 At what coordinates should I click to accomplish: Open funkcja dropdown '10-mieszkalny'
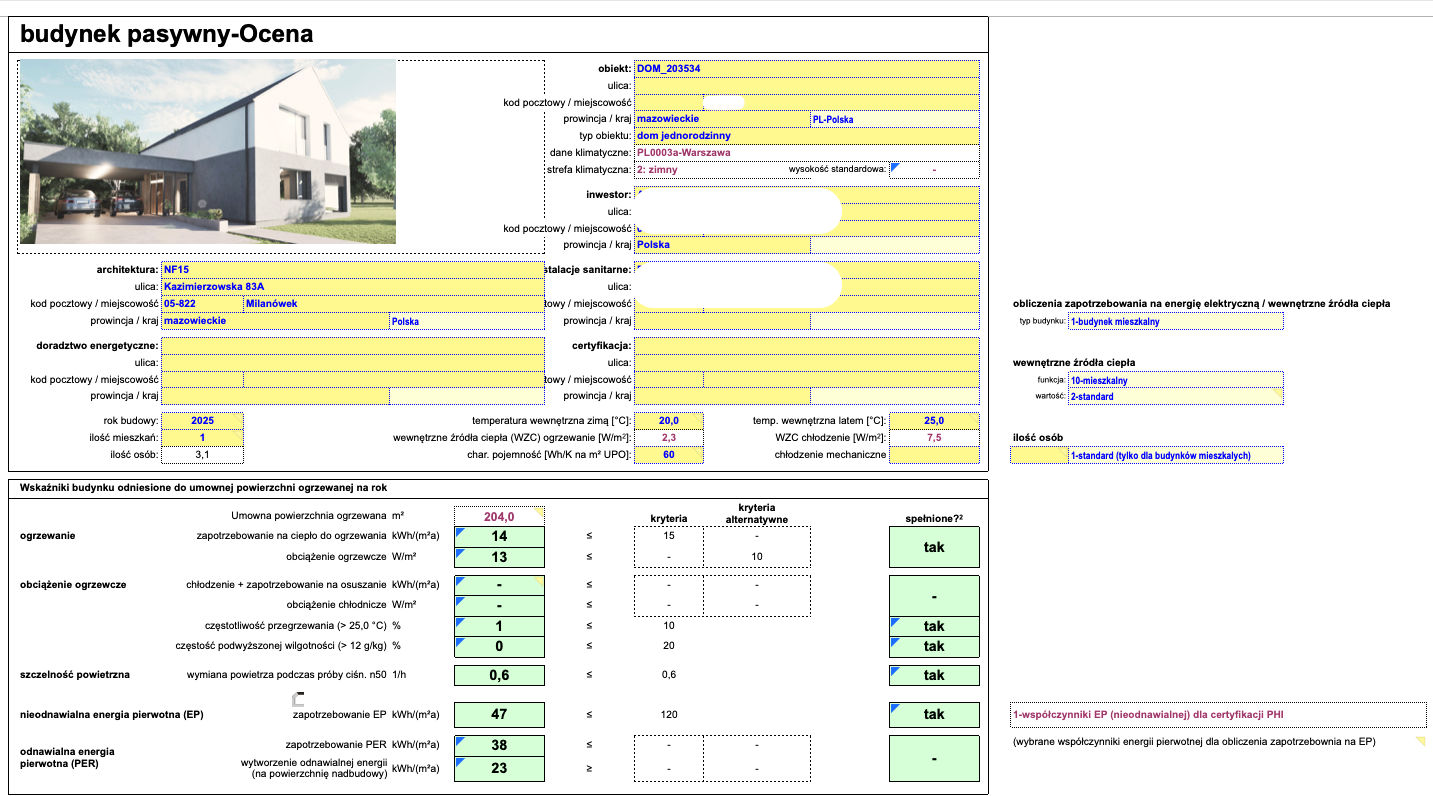coord(1174,380)
